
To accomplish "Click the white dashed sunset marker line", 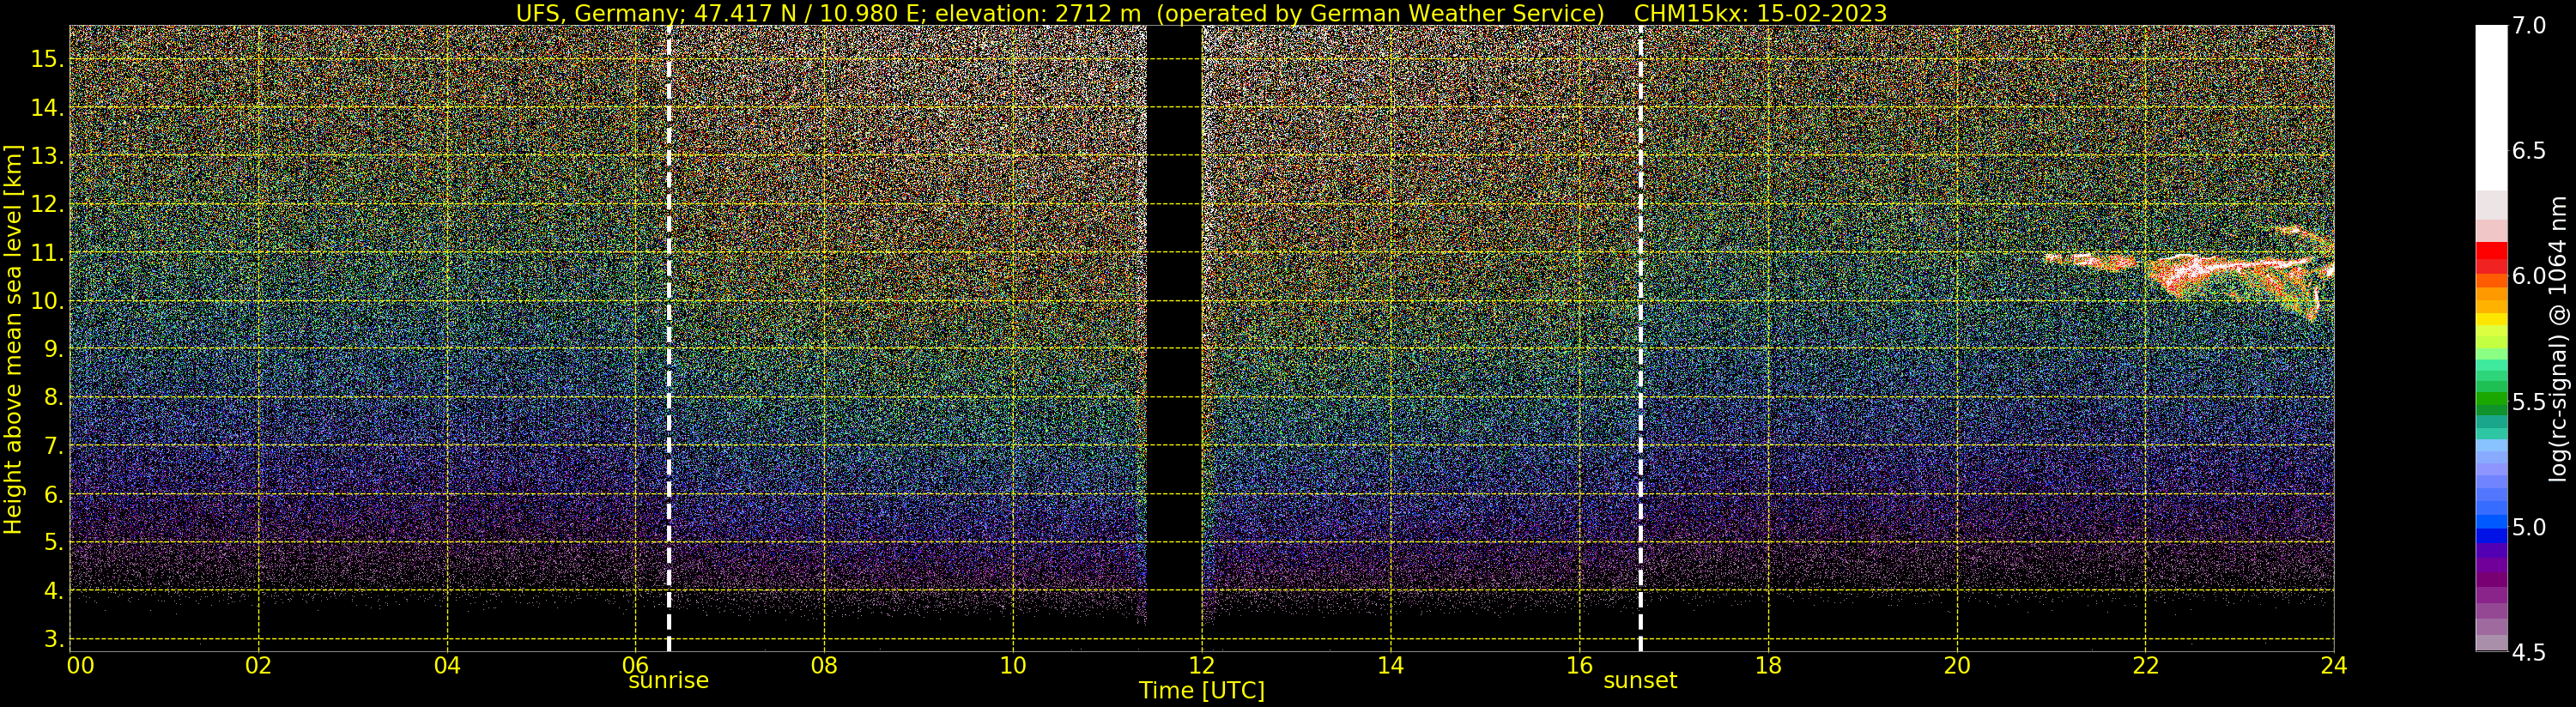I will pos(1641,339).
